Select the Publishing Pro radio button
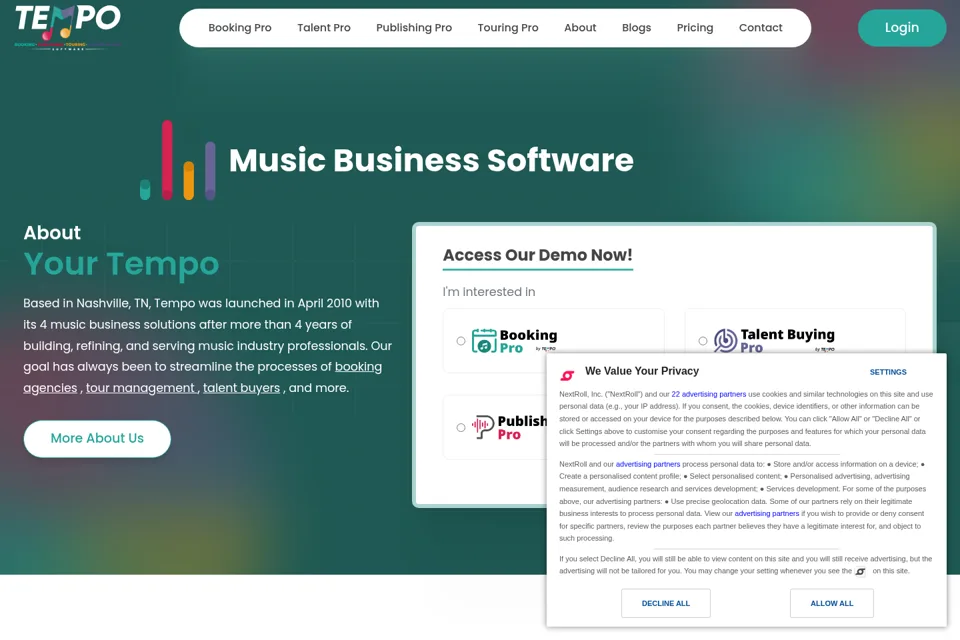Screen dimensions: 960x640 (460, 427)
